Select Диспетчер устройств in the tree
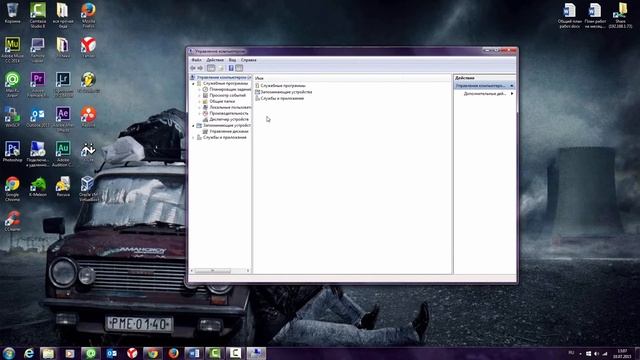This screenshot has height=360, width=640. tap(226, 120)
